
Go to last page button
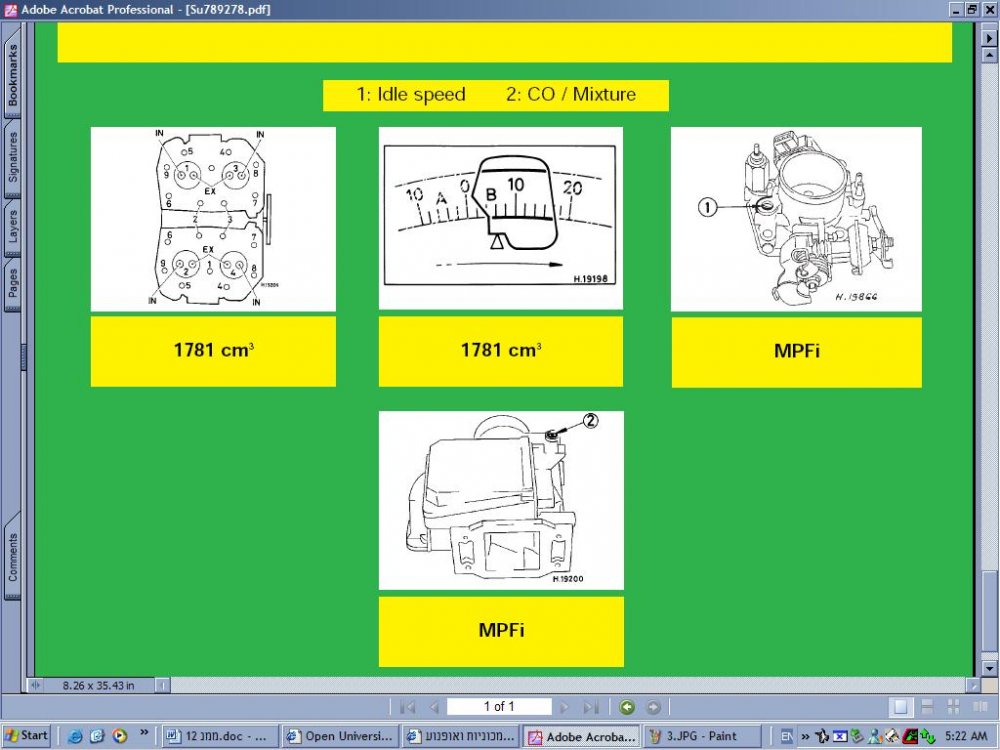[591, 707]
